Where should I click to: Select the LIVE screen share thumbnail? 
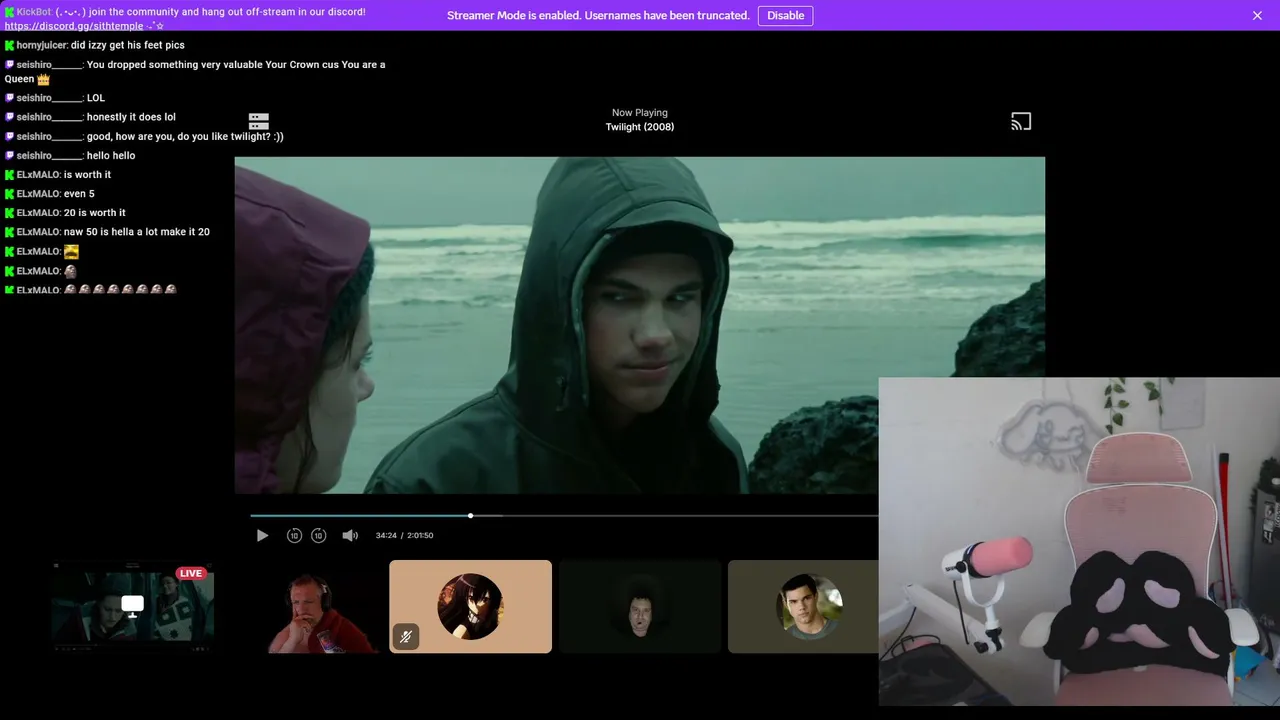tap(133, 607)
